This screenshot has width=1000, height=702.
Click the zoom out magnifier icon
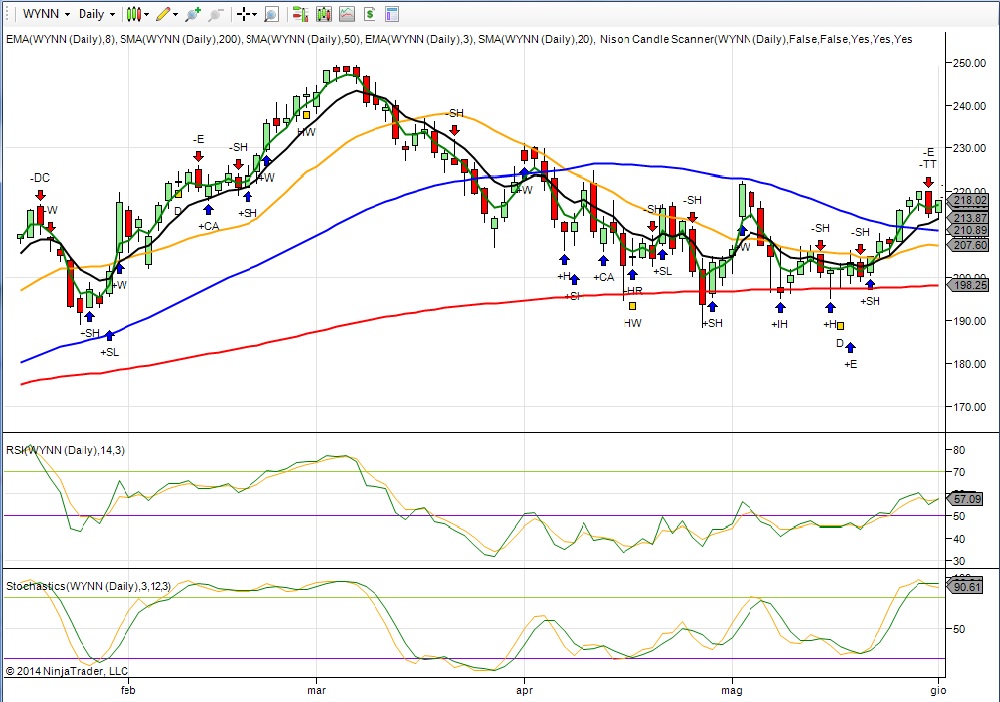click(x=216, y=13)
